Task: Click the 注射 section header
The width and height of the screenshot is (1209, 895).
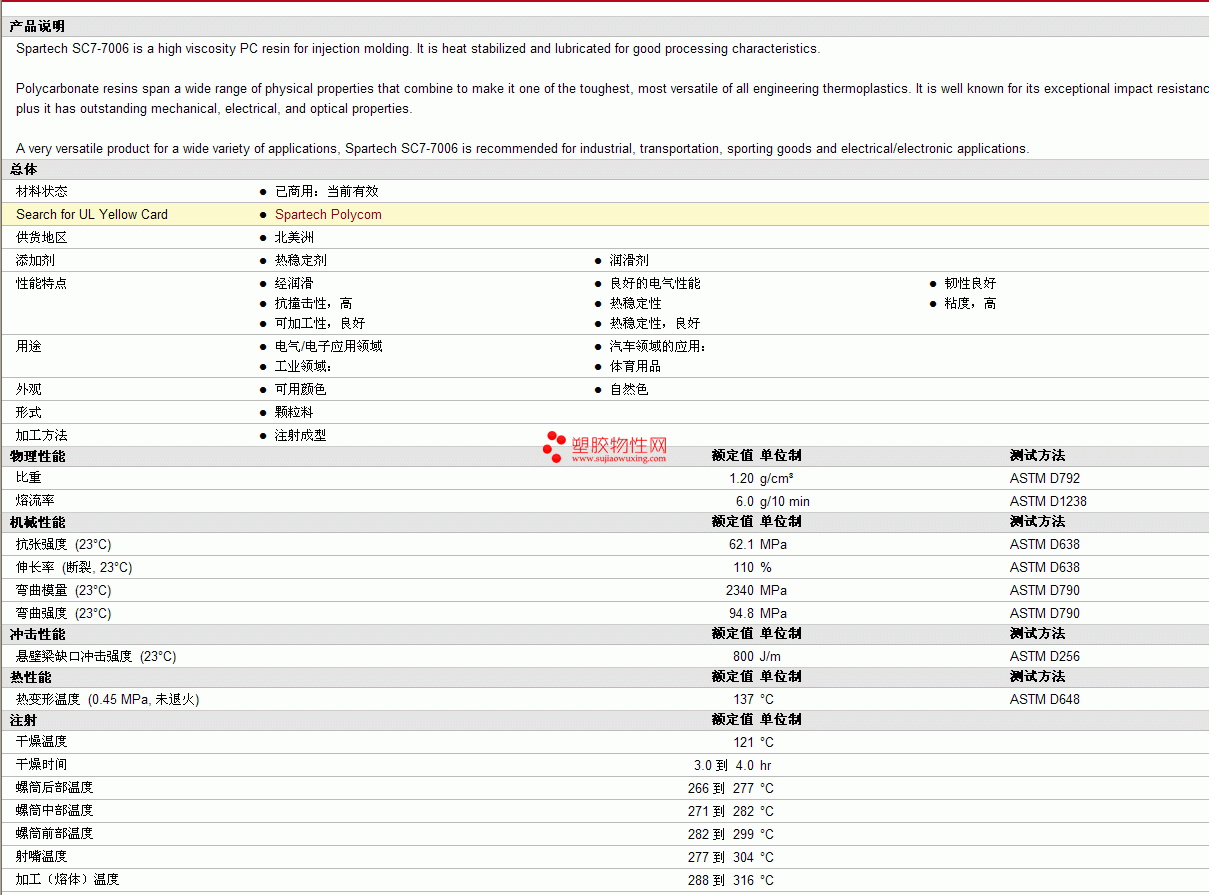Action: [x=23, y=720]
